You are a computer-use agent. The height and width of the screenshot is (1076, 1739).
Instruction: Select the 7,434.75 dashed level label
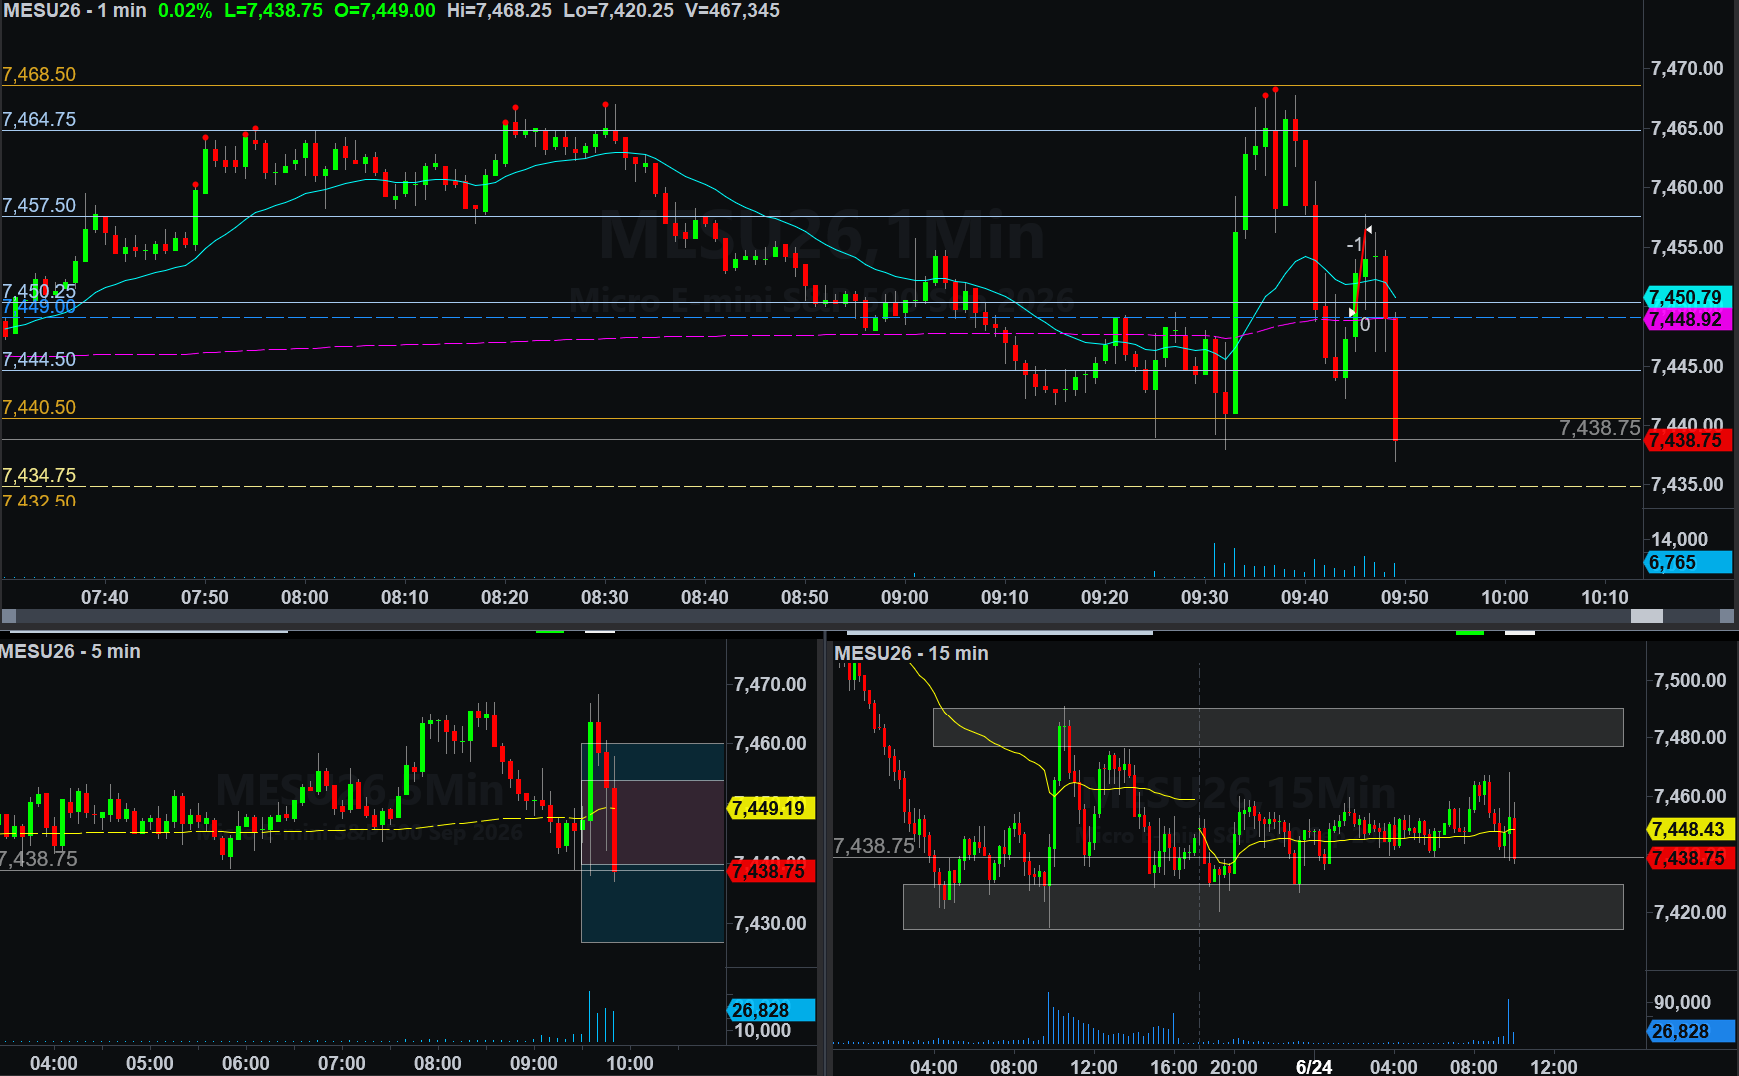pyautogui.click(x=39, y=476)
